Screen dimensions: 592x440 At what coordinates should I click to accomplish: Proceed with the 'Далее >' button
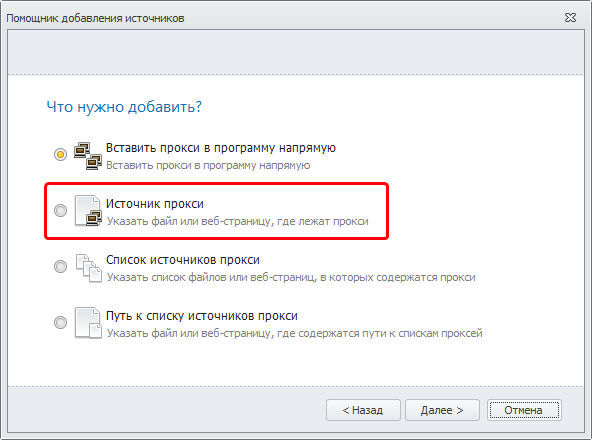[442, 410]
